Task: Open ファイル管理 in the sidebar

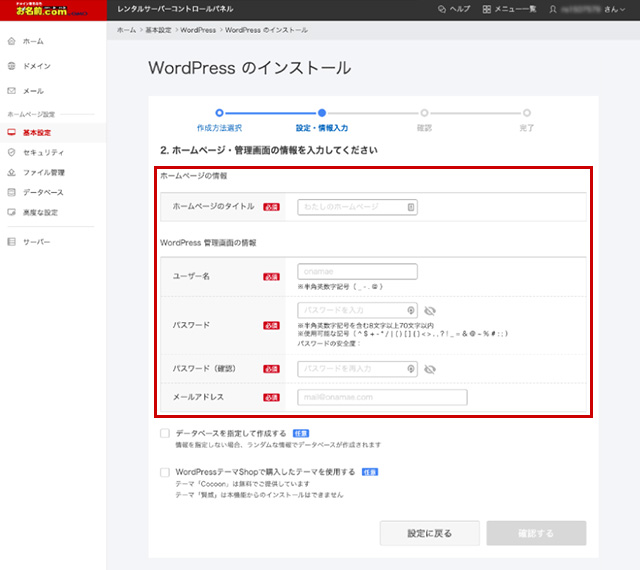Action: point(44,172)
